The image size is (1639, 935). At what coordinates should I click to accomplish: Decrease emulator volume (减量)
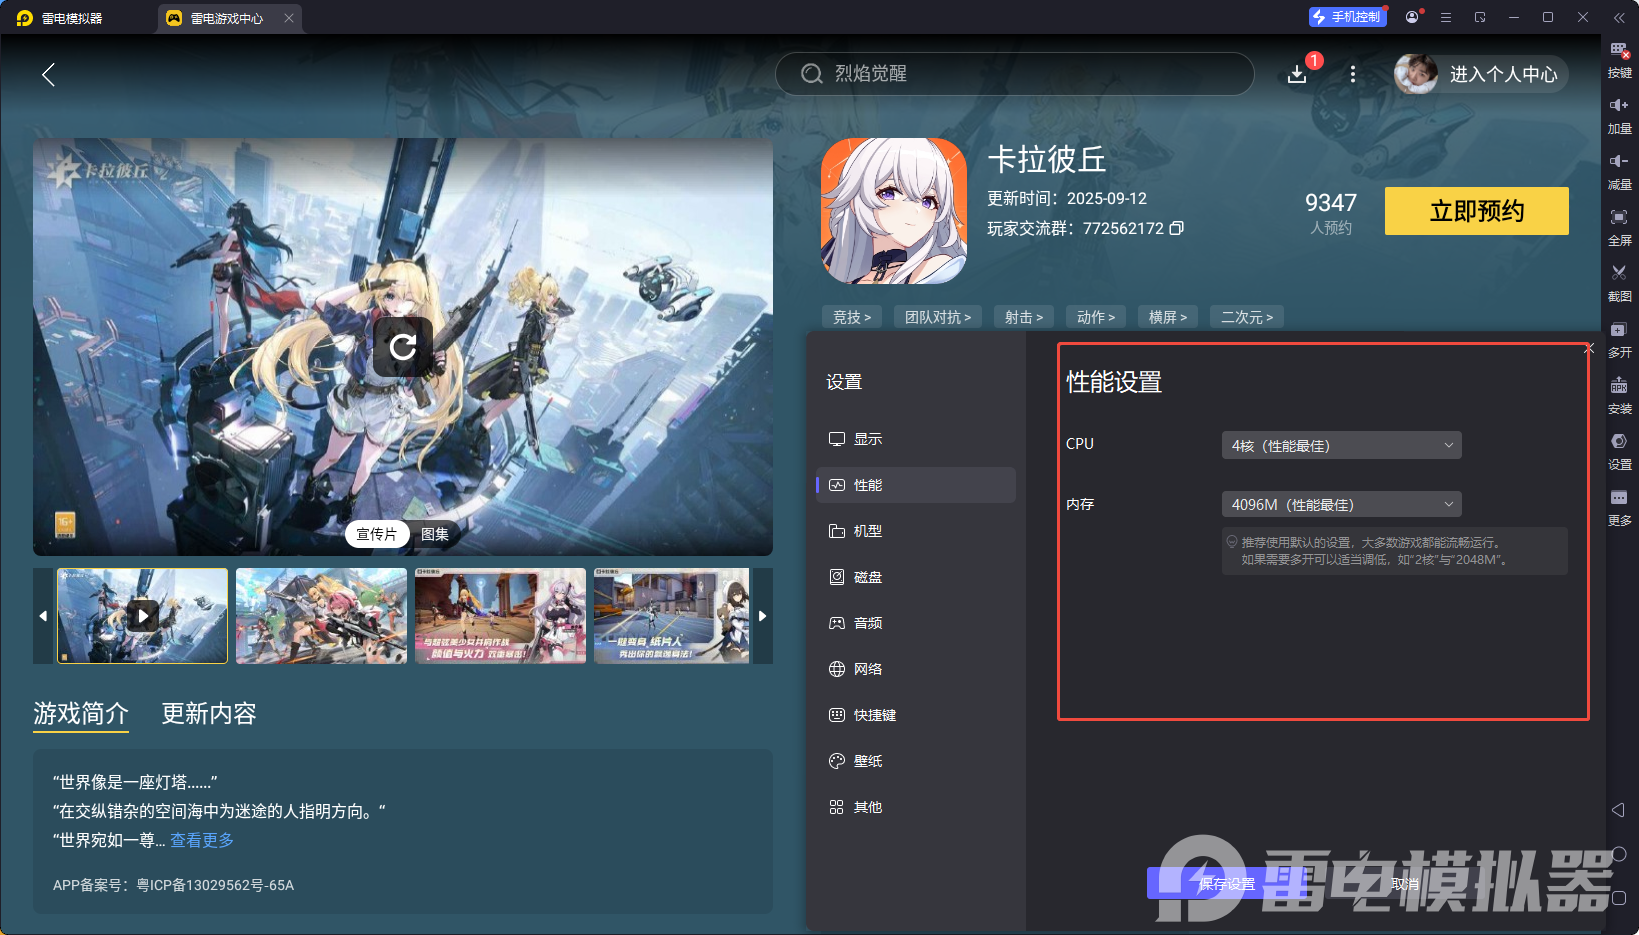point(1620,170)
